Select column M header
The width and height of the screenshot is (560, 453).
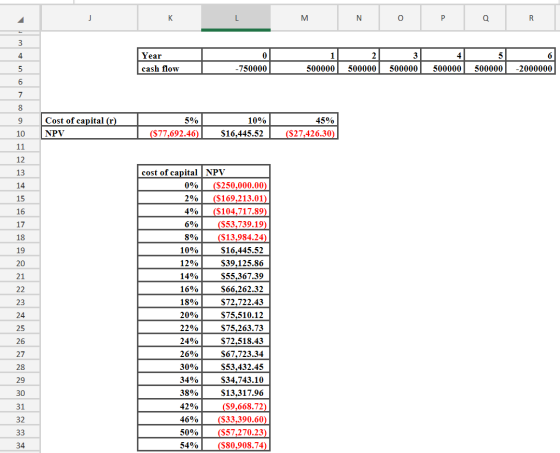point(304,18)
